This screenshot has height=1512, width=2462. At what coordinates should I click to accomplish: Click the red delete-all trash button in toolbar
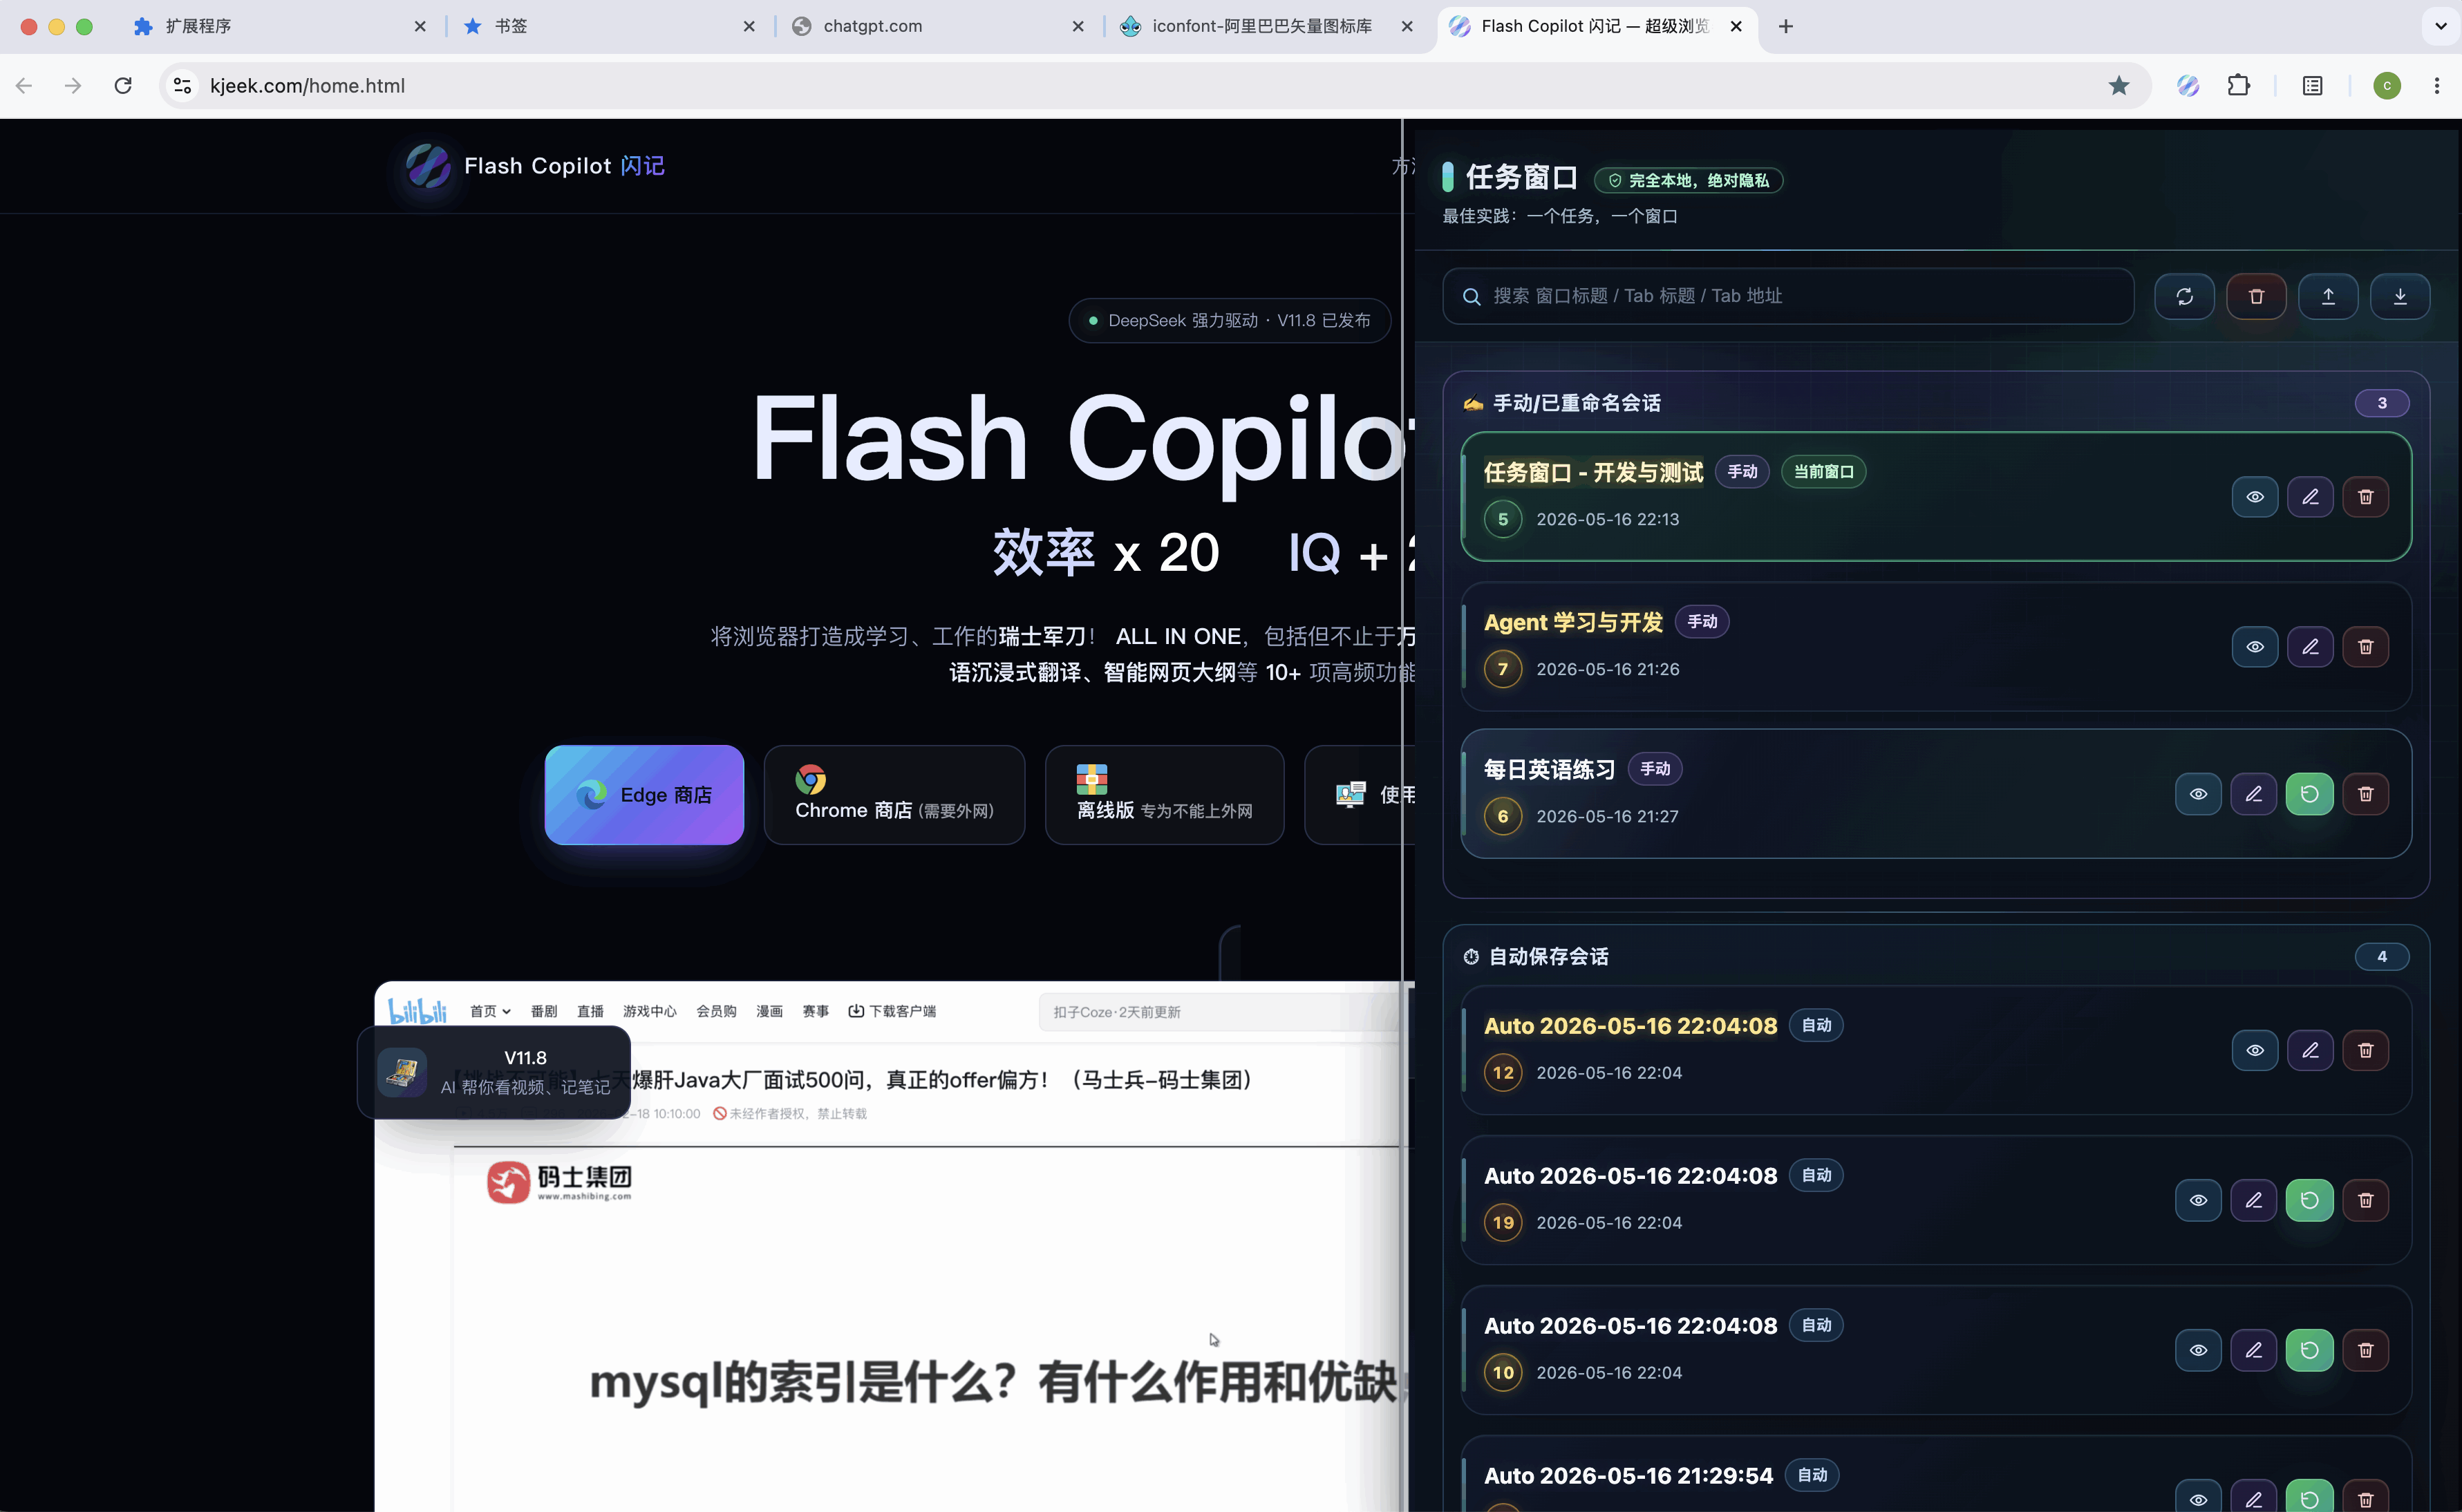[x=2256, y=296]
